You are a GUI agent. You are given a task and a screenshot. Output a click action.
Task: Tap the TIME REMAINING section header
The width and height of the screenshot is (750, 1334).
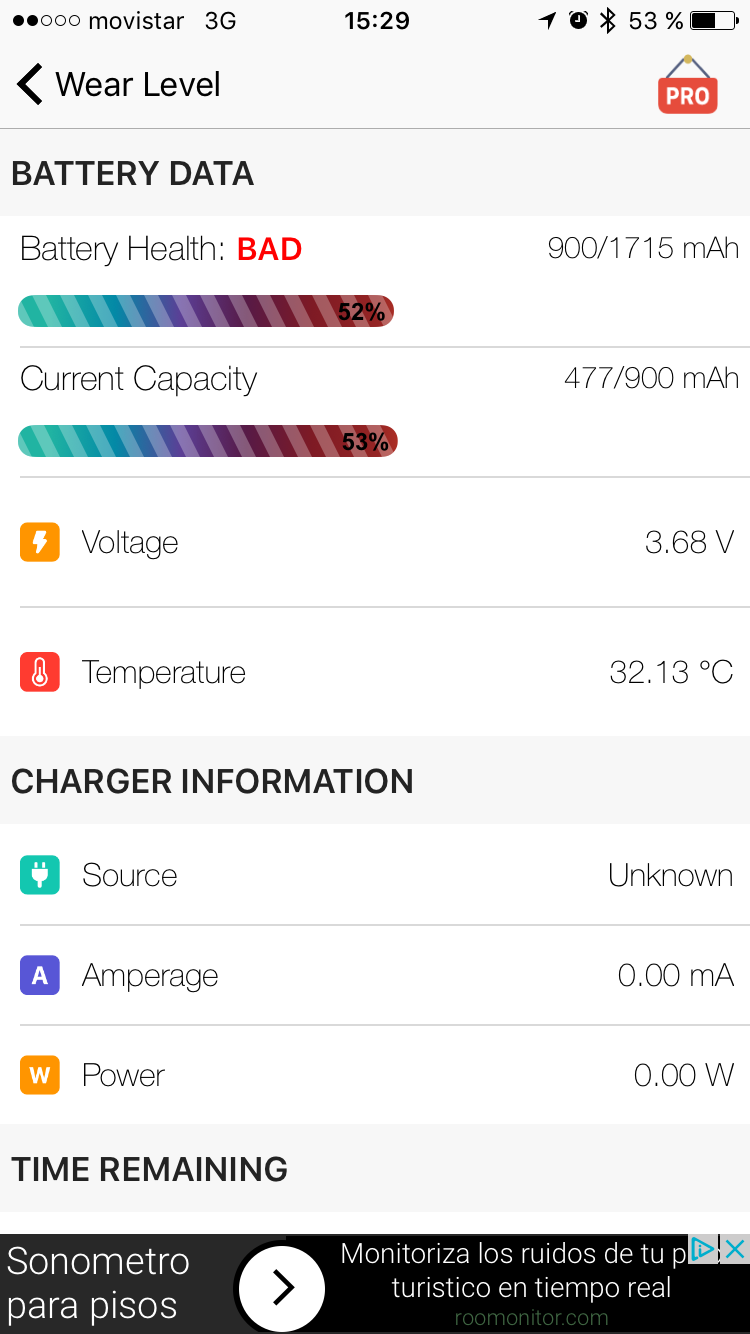(x=150, y=1169)
